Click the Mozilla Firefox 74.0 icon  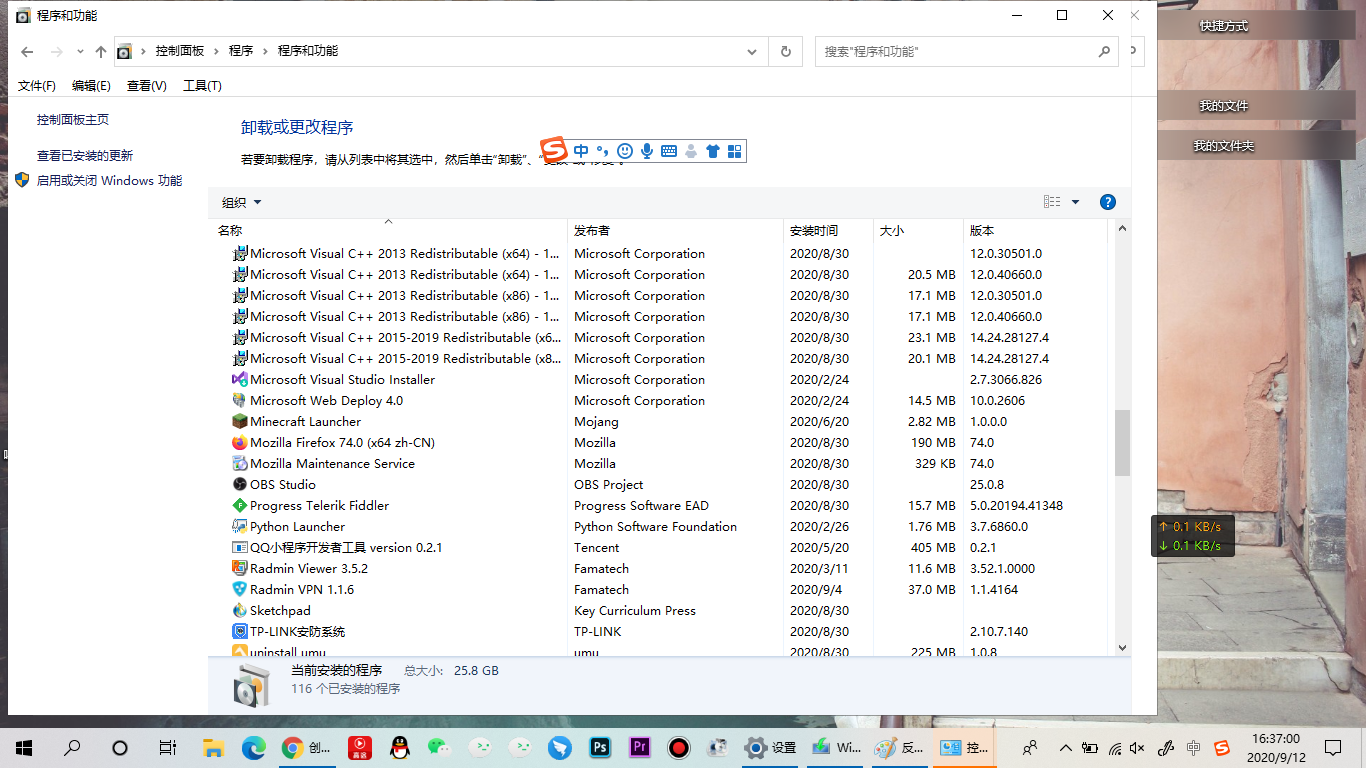click(240, 443)
